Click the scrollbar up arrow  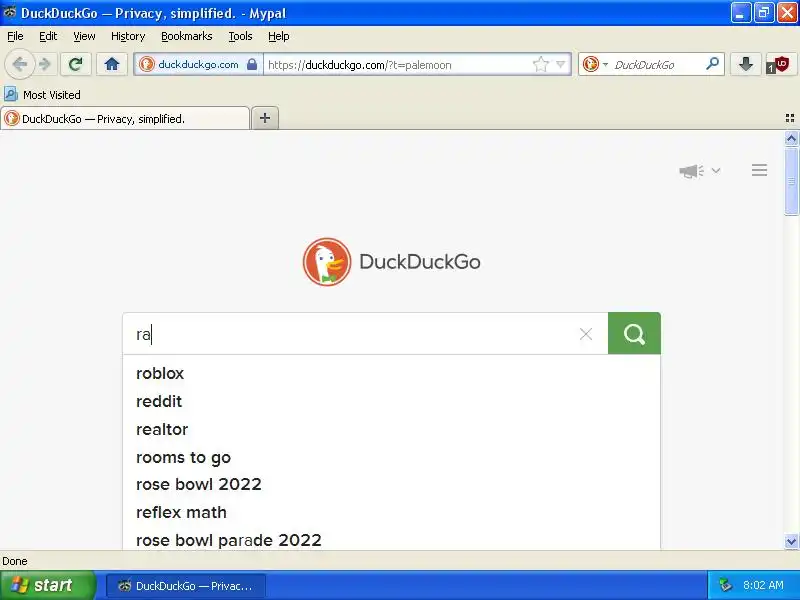(x=791, y=138)
